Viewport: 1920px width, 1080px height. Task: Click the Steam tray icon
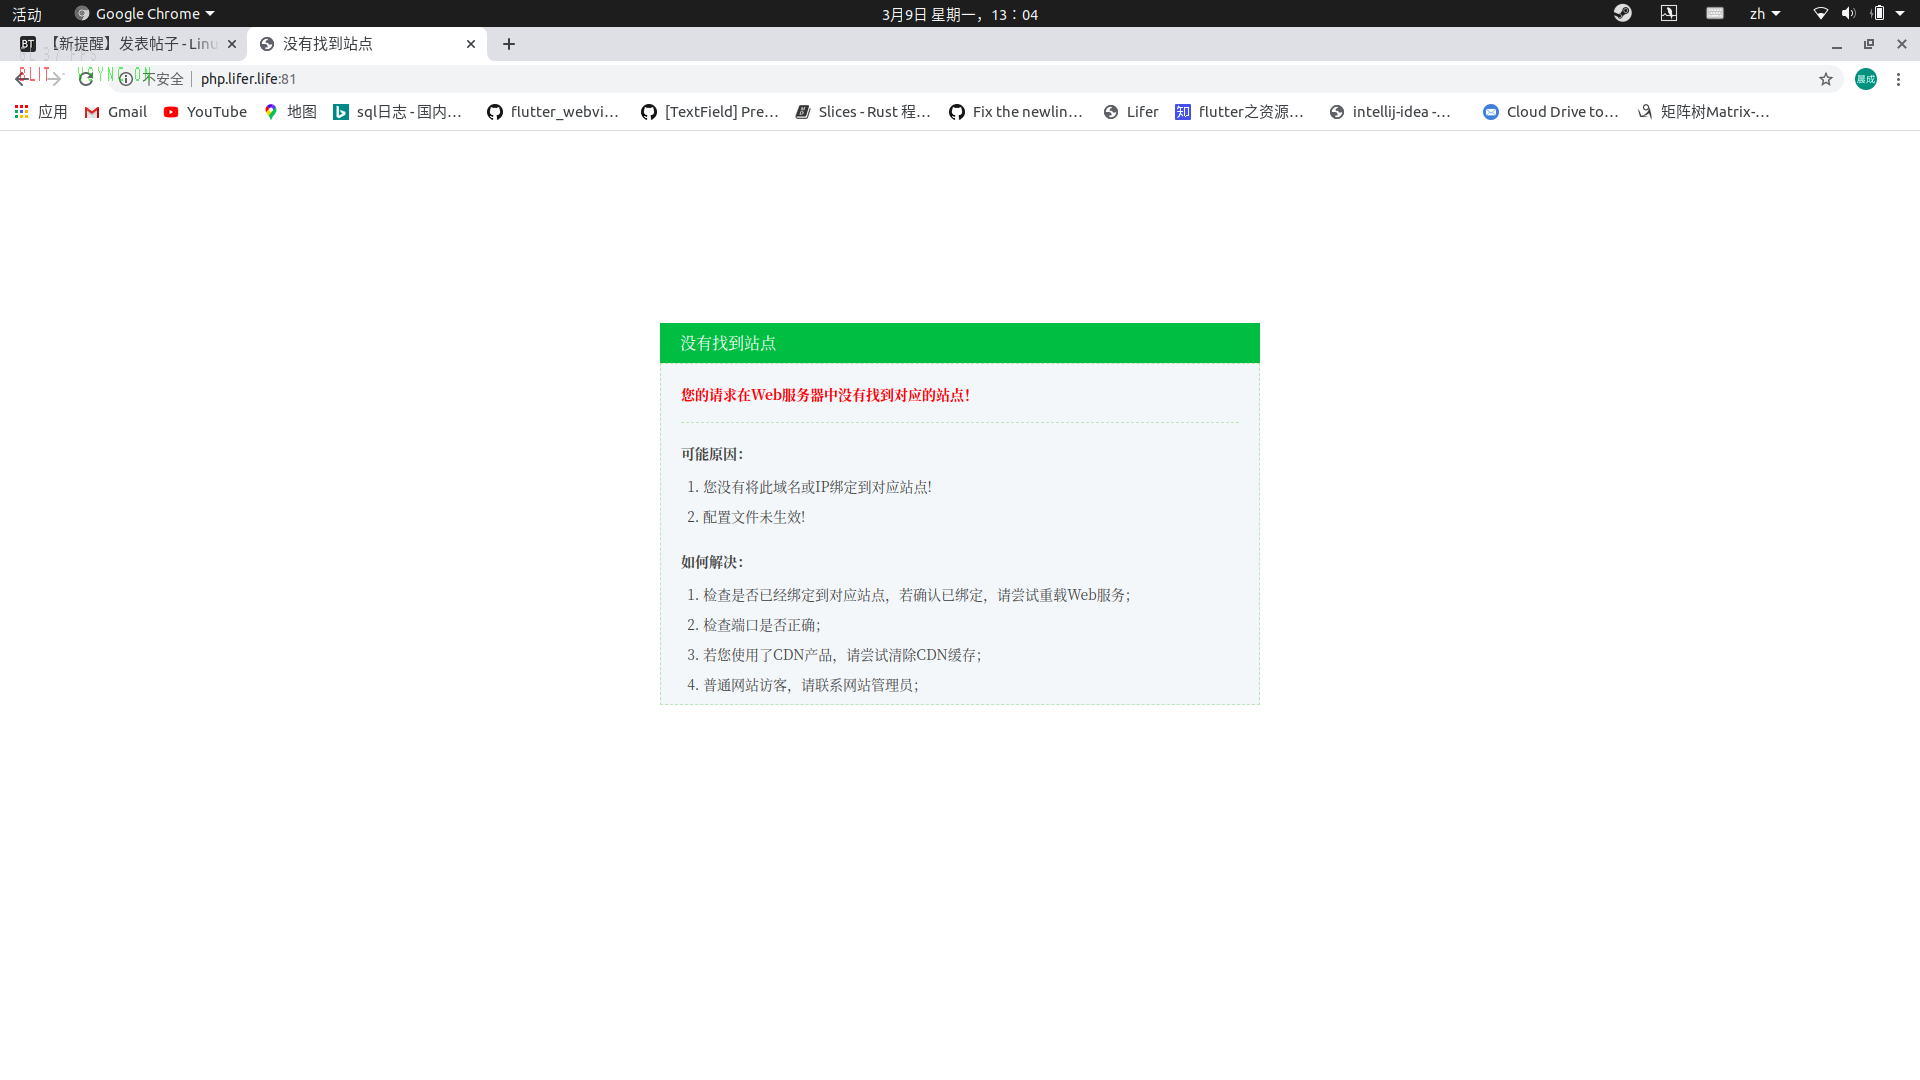coord(1622,13)
